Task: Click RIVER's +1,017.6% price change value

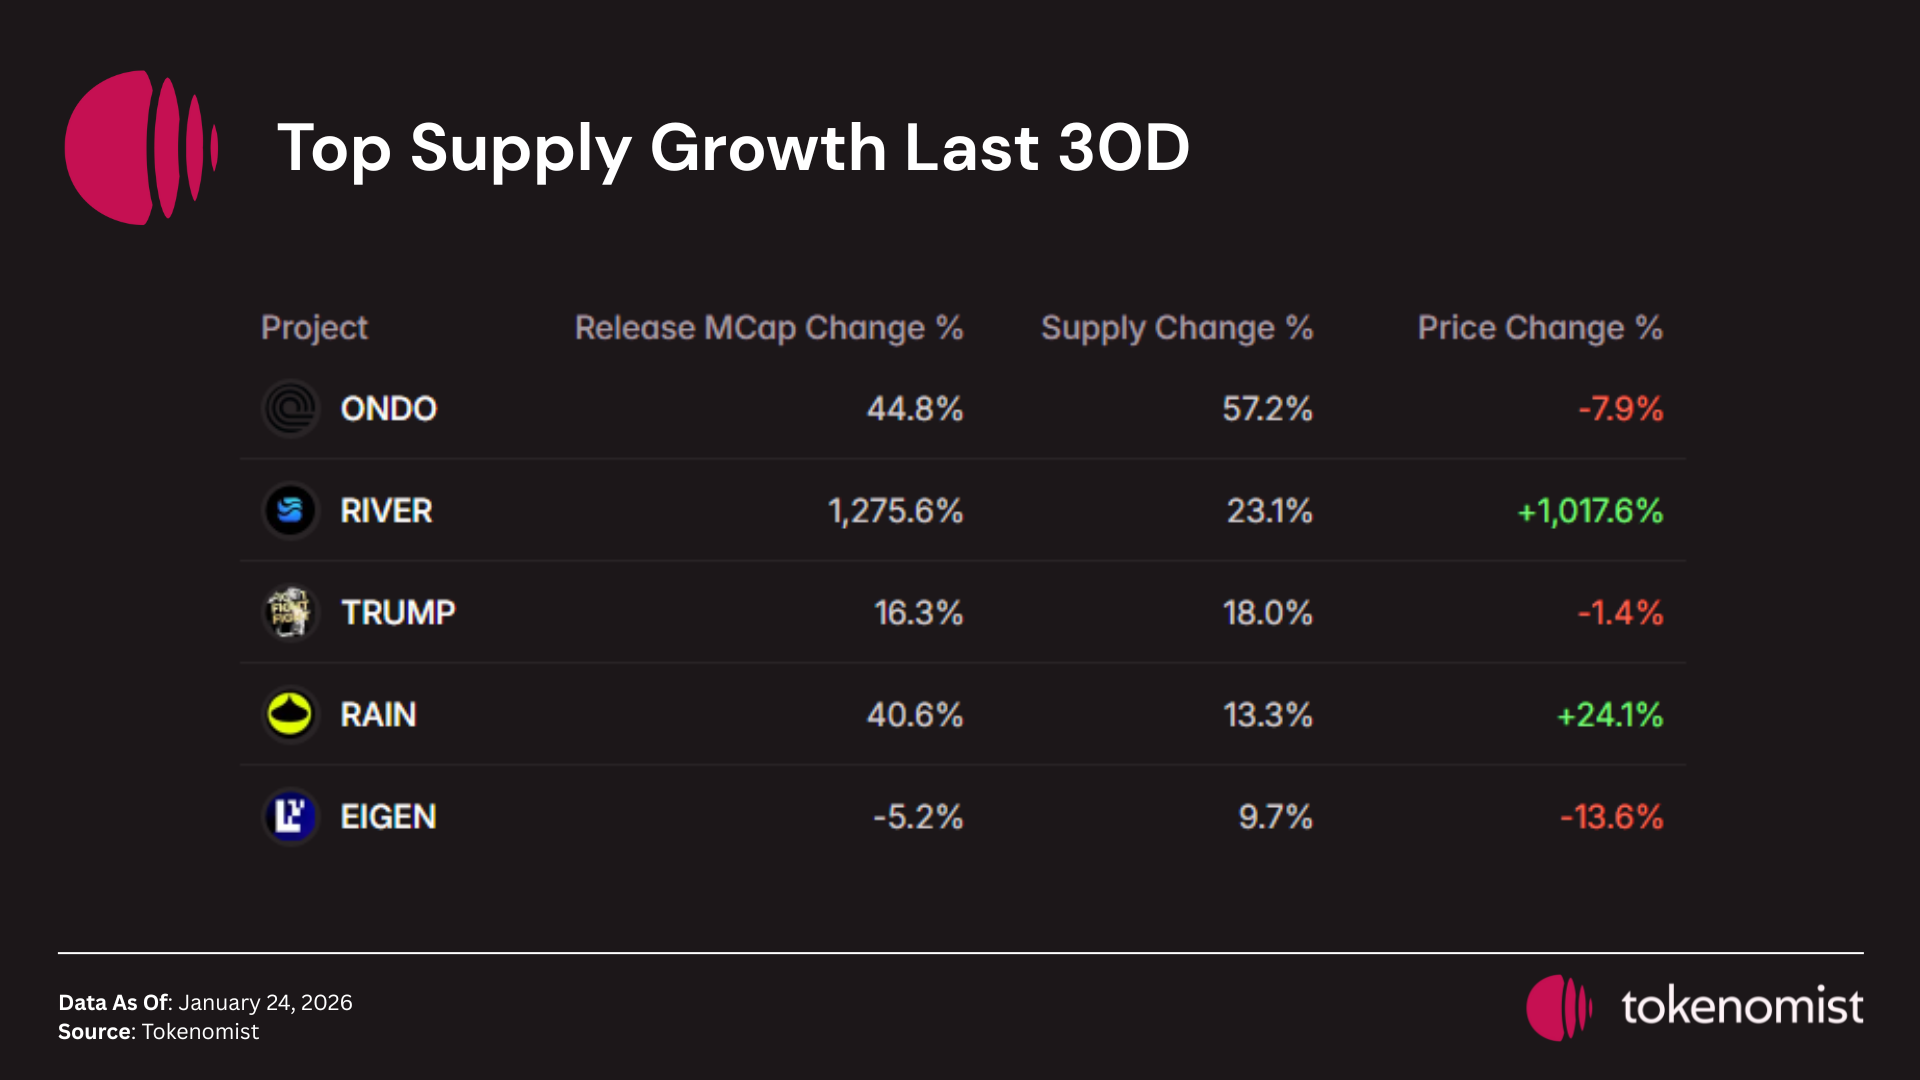Action: pos(1590,511)
